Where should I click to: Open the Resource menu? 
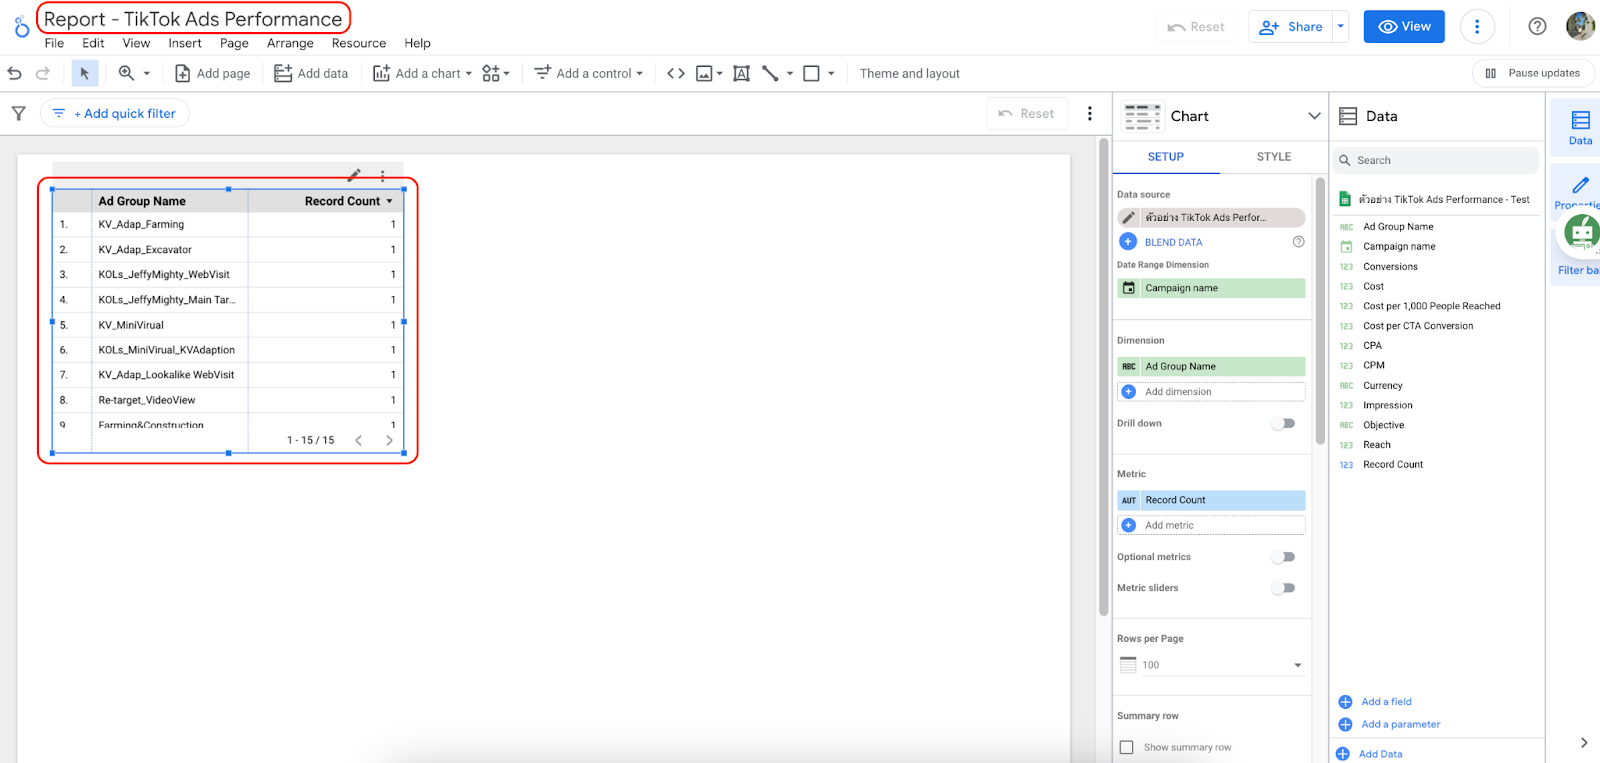coord(359,43)
